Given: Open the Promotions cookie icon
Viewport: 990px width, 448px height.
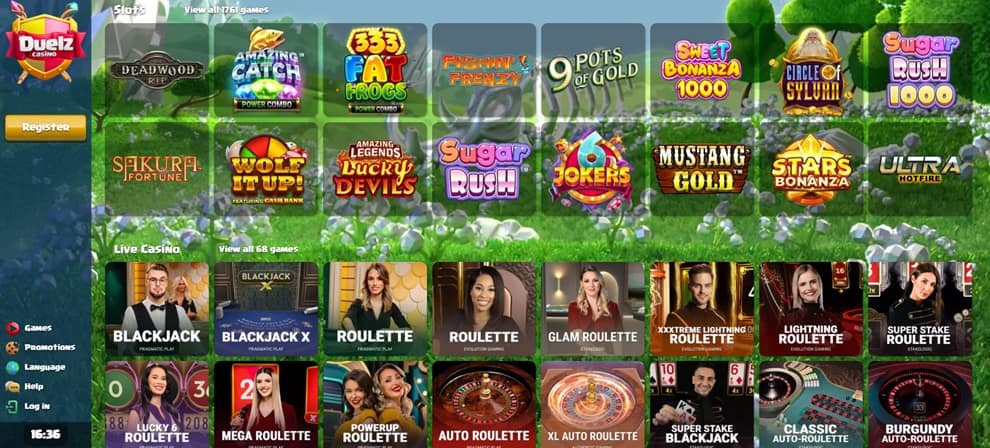Looking at the screenshot, I should pos(12,348).
